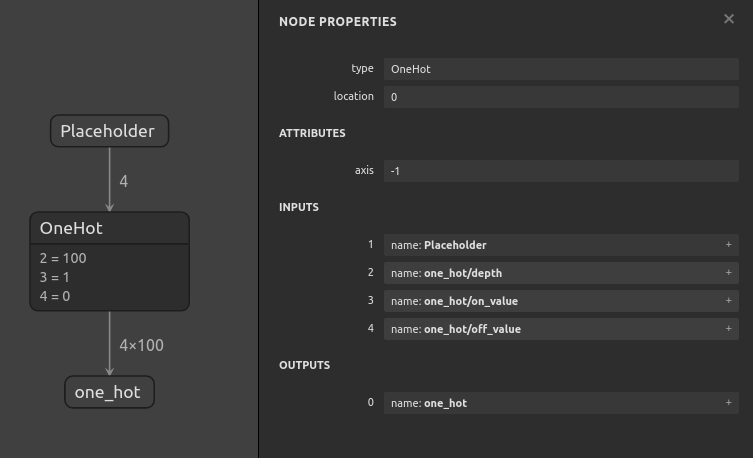This screenshot has height=458, width=753.
Task: Click the type field showing OneHot
Action: (561, 69)
